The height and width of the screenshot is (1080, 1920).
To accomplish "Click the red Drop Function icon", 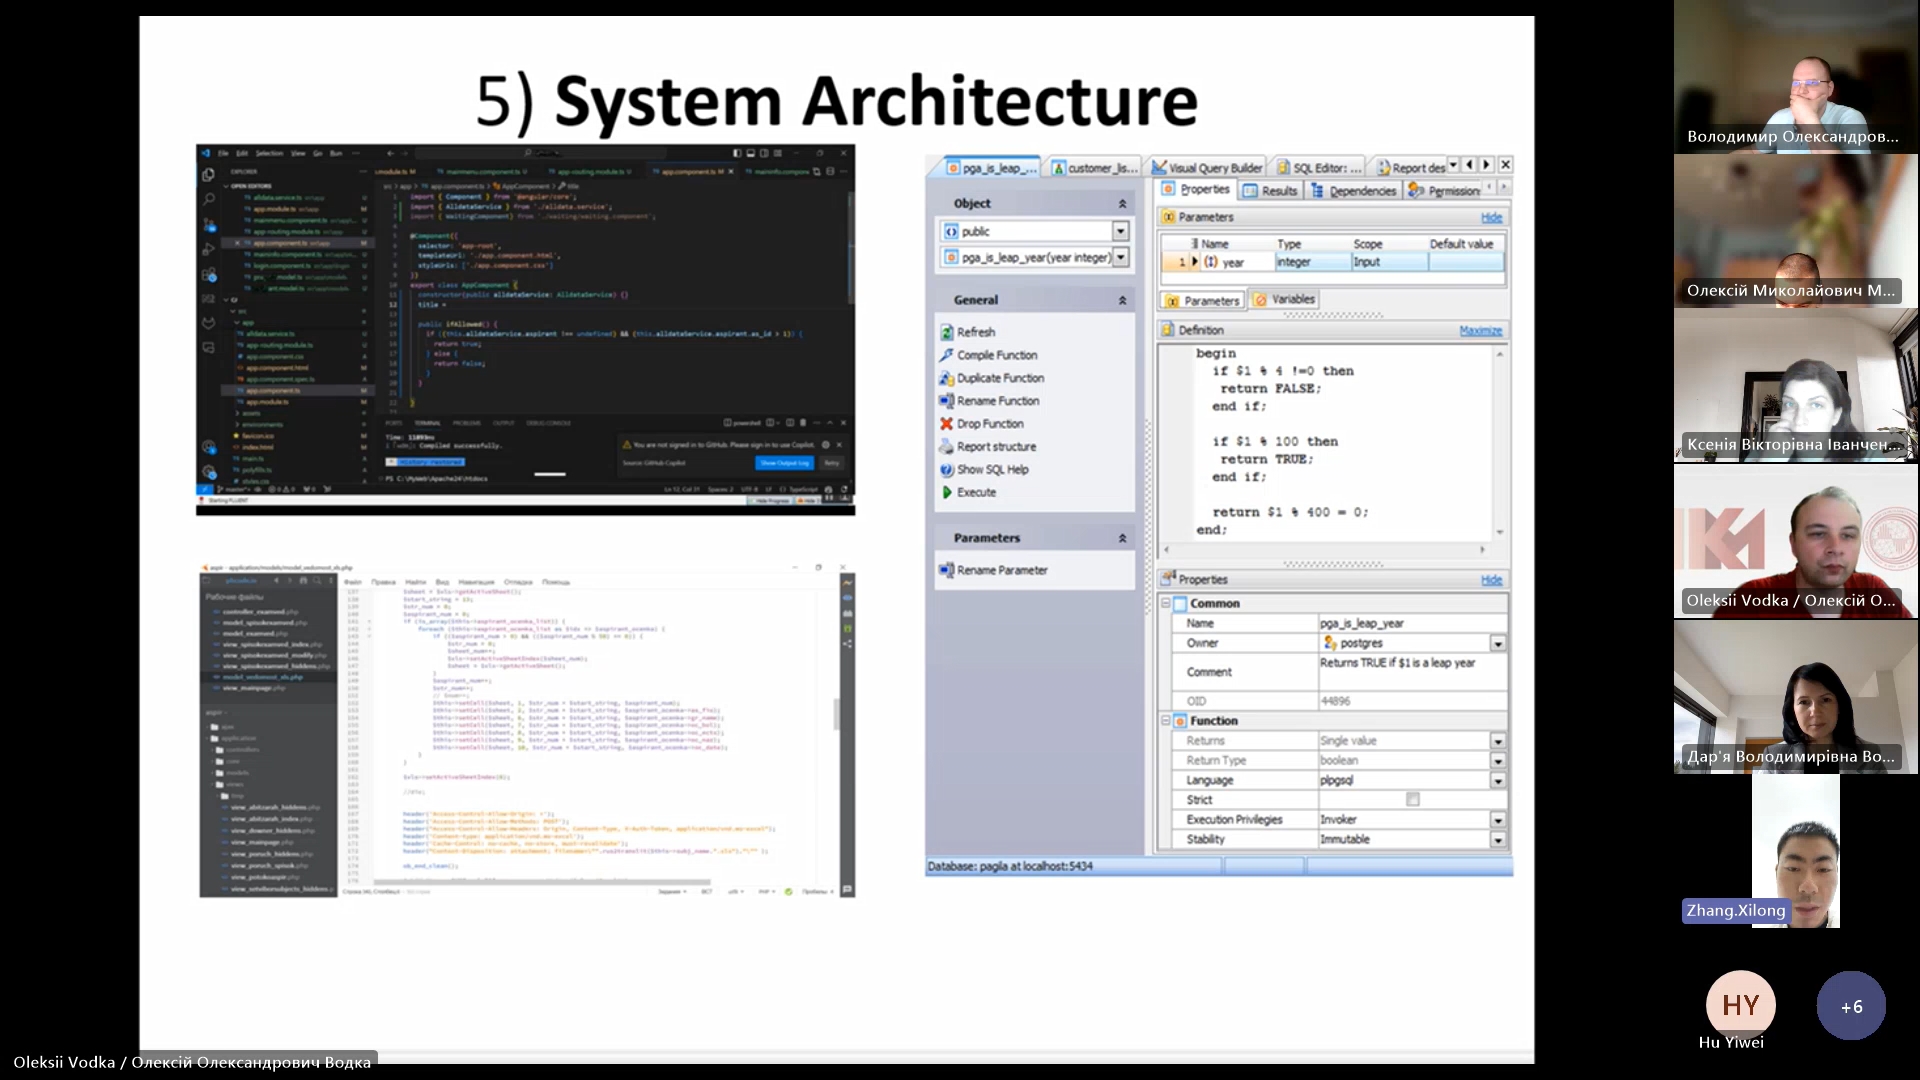I will (x=946, y=424).
